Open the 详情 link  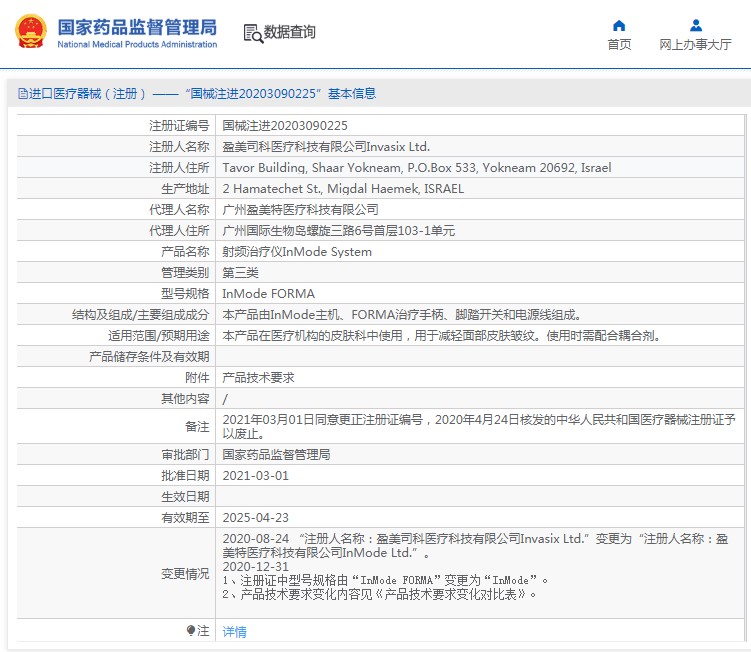tap(234, 631)
